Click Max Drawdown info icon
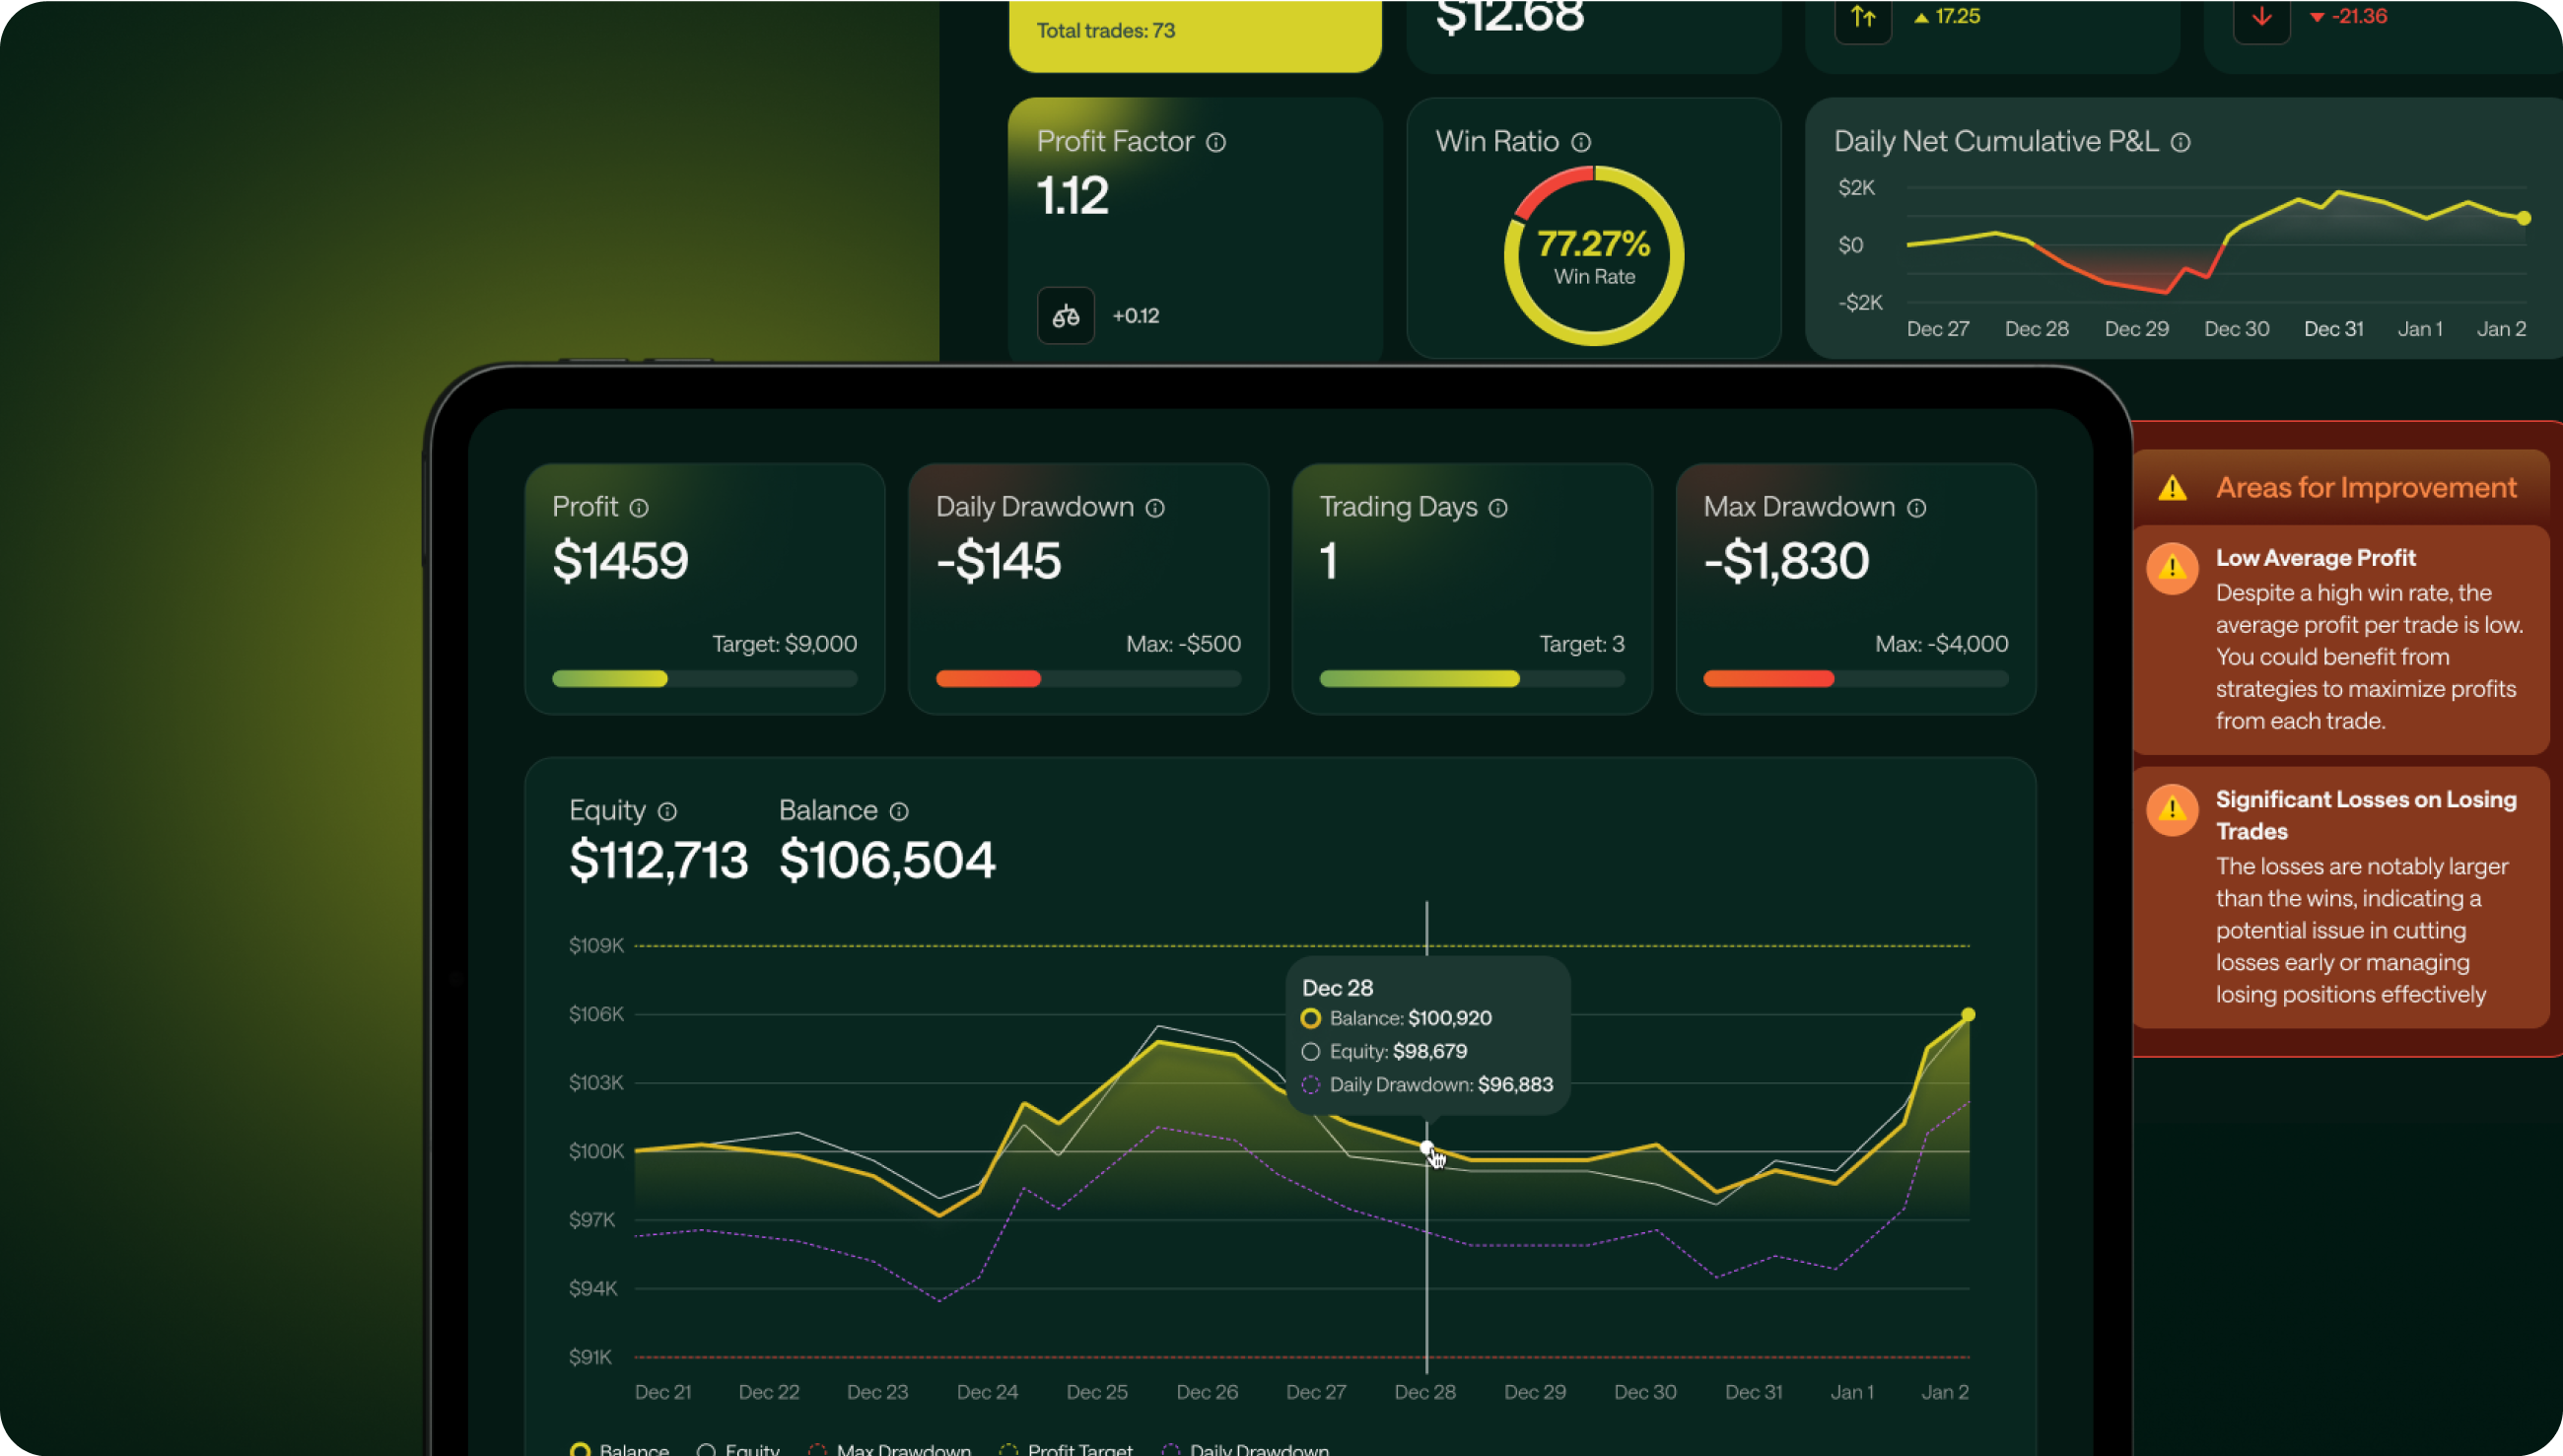The image size is (2563, 1456). (x=1916, y=508)
